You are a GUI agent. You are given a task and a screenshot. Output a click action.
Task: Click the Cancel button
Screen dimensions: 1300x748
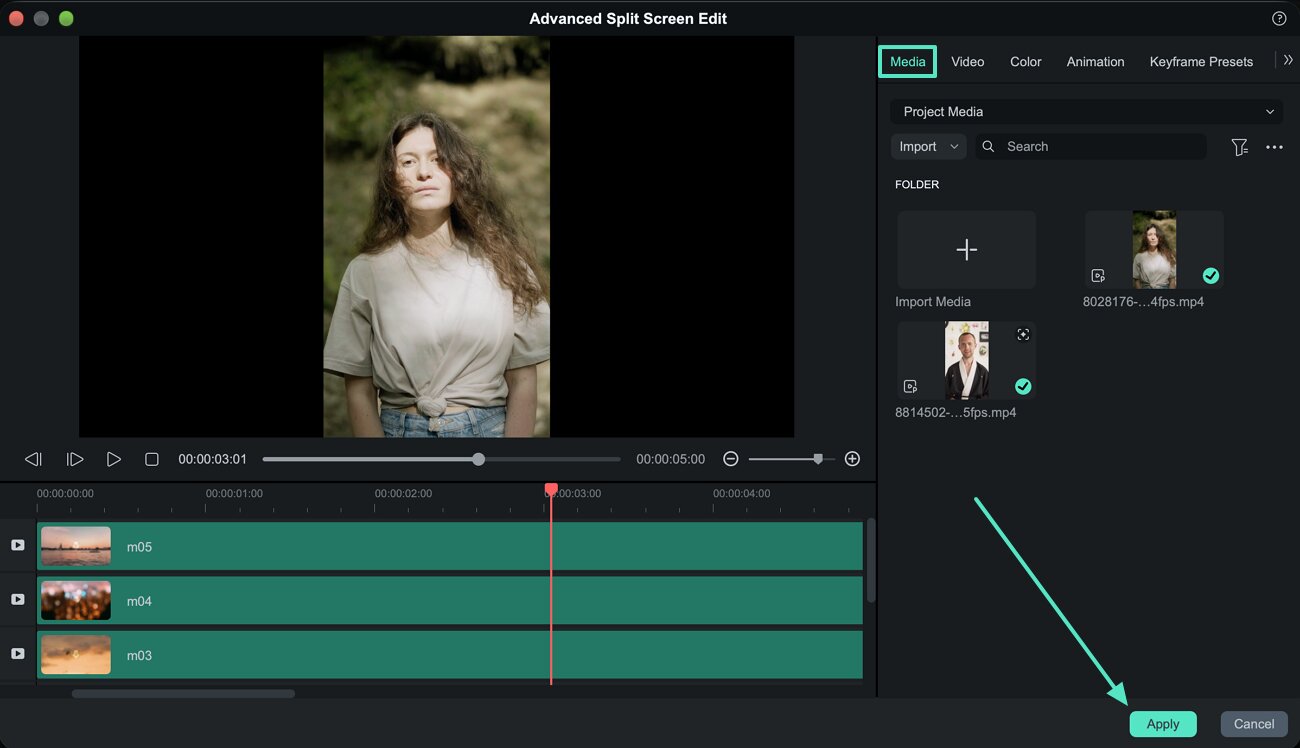1254,724
